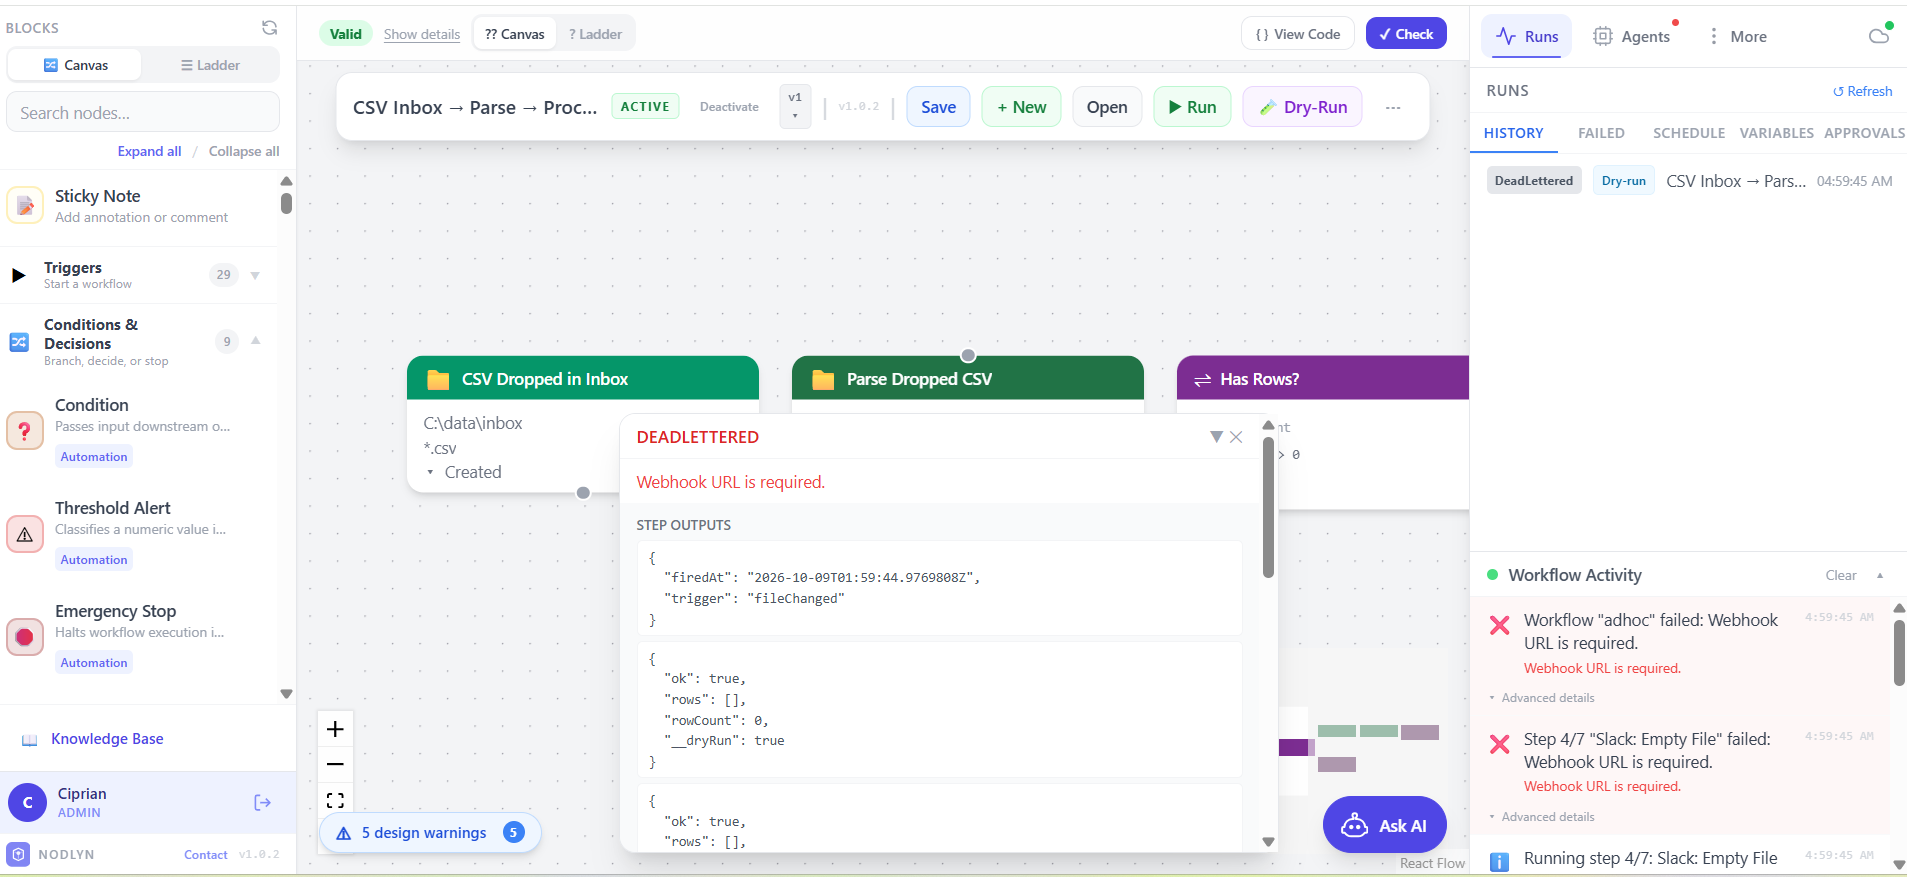Collapse the Workflow Activity panel

pyautogui.click(x=1880, y=575)
